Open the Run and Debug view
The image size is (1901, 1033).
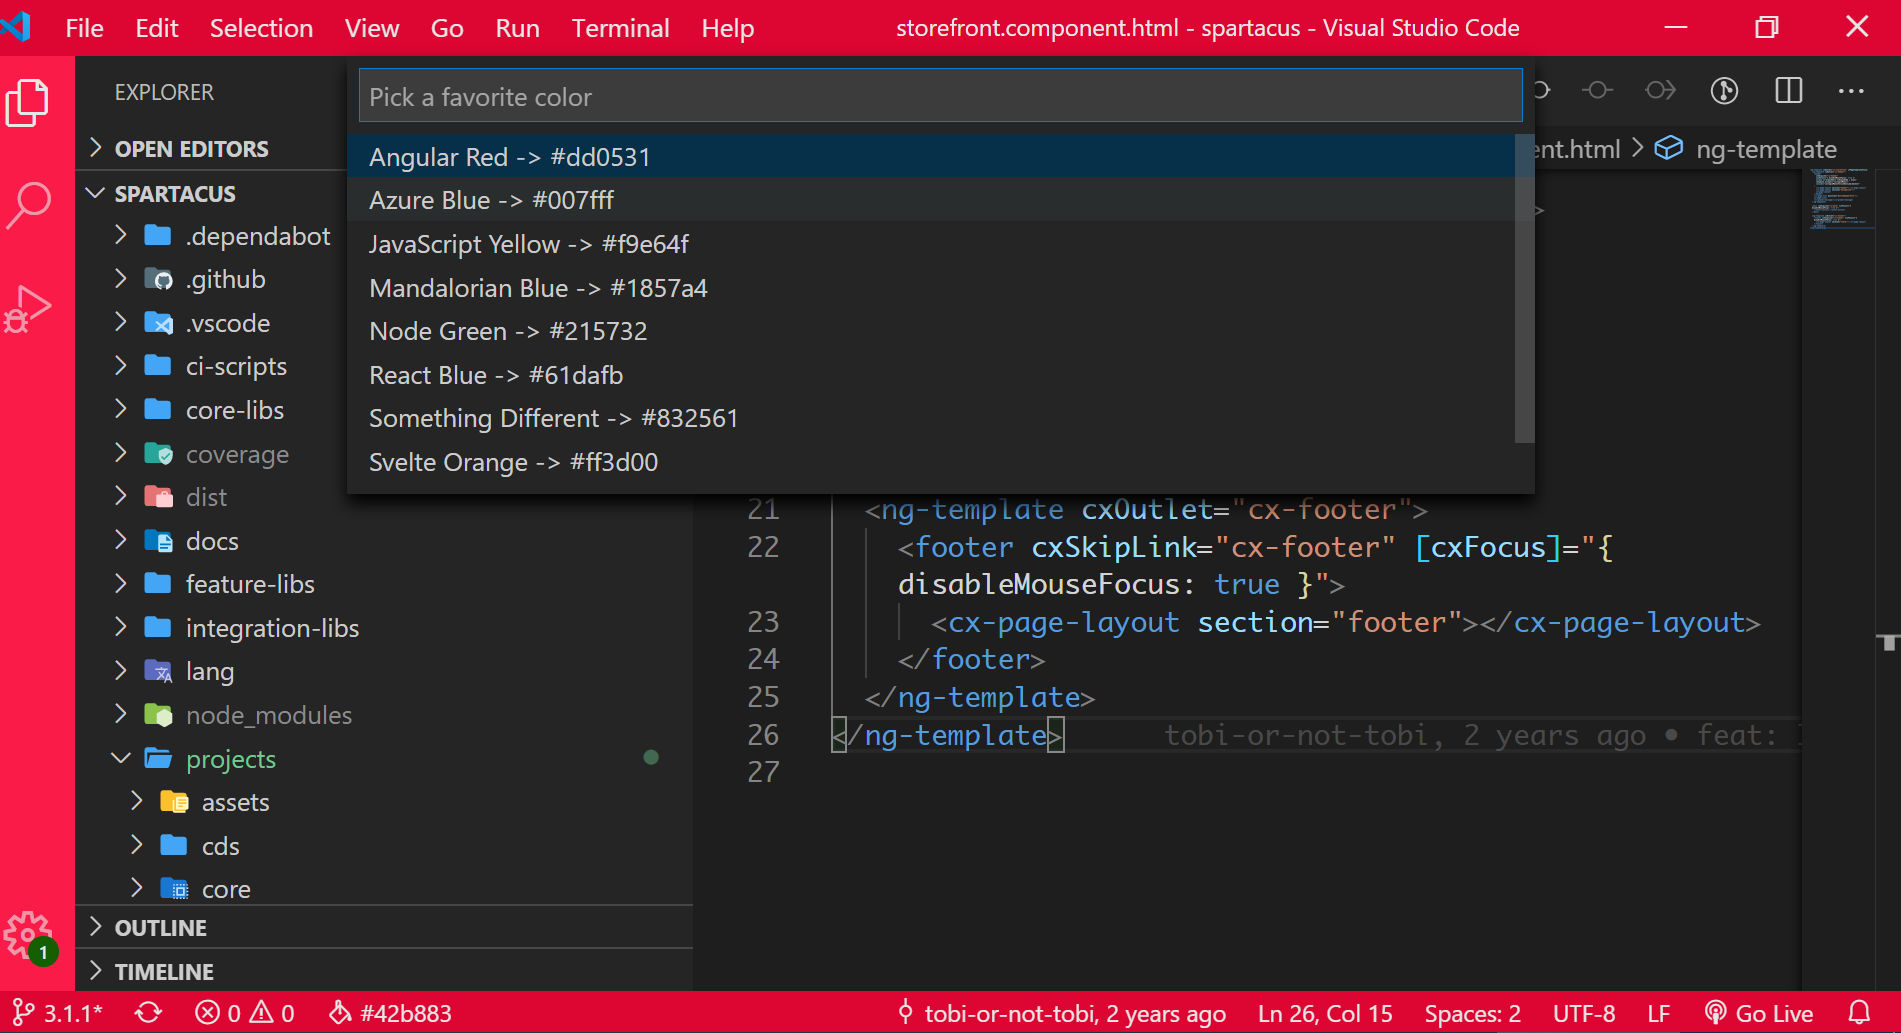28,308
